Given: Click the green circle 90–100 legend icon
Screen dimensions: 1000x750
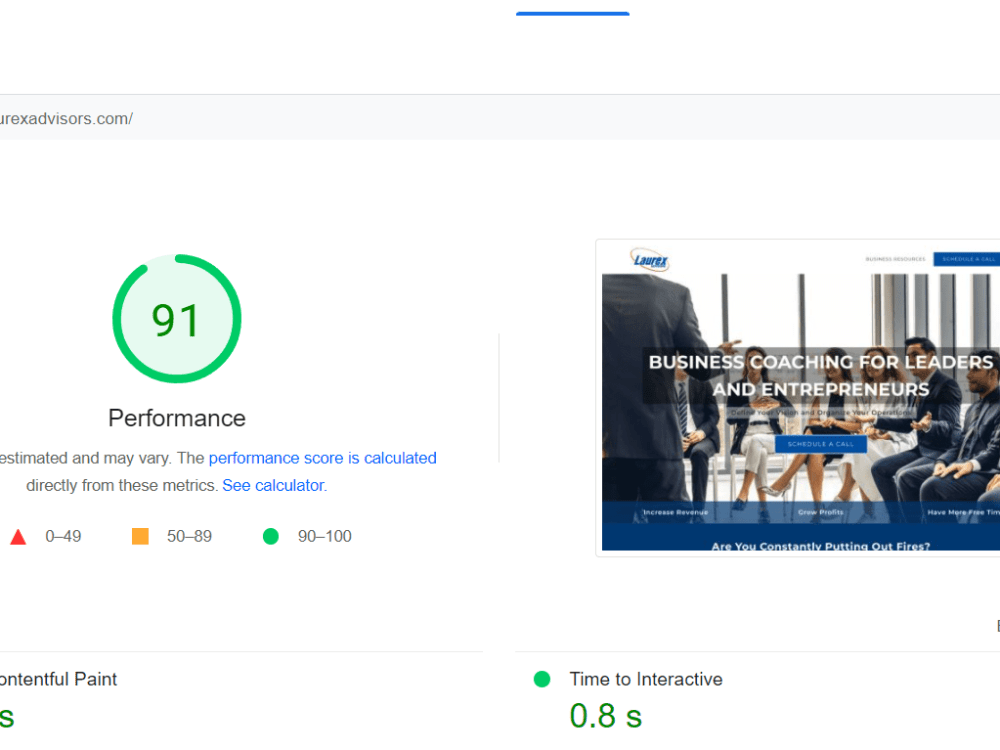Looking at the screenshot, I should 270,536.
